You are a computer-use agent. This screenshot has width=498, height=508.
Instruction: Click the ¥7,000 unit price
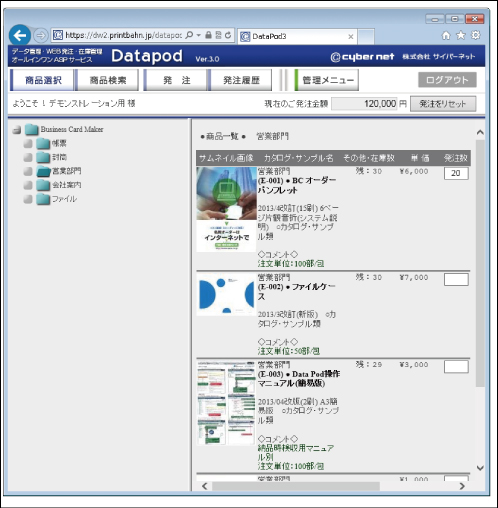tap(414, 277)
